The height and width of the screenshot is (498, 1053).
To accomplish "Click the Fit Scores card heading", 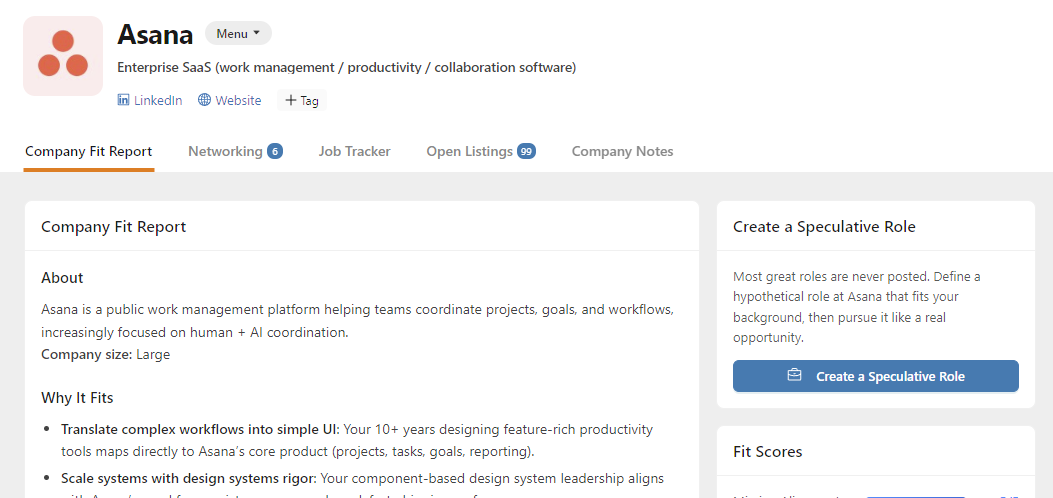I will point(768,452).
